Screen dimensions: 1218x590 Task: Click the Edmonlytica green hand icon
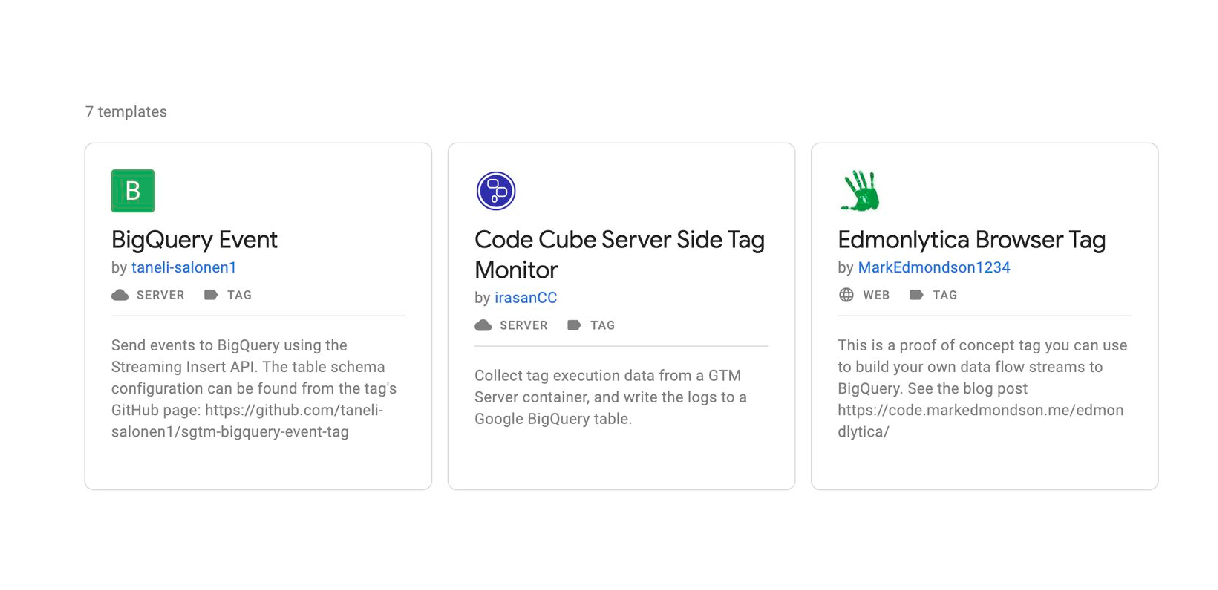click(x=861, y=190)
